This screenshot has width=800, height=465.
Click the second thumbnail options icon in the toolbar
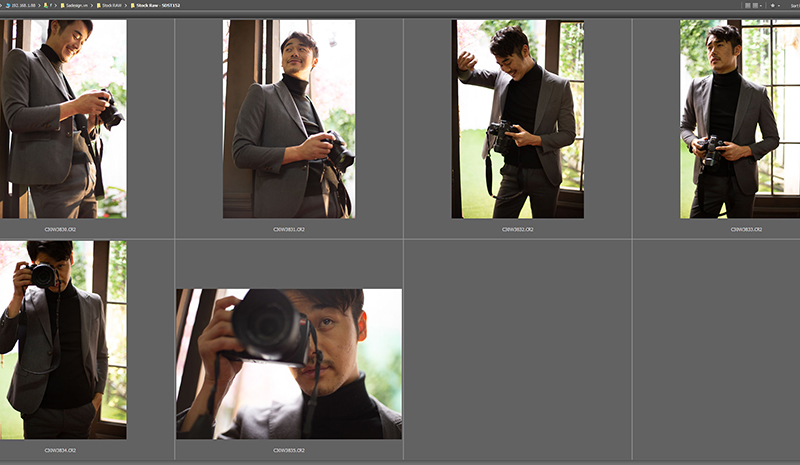[x=755, y=6]
